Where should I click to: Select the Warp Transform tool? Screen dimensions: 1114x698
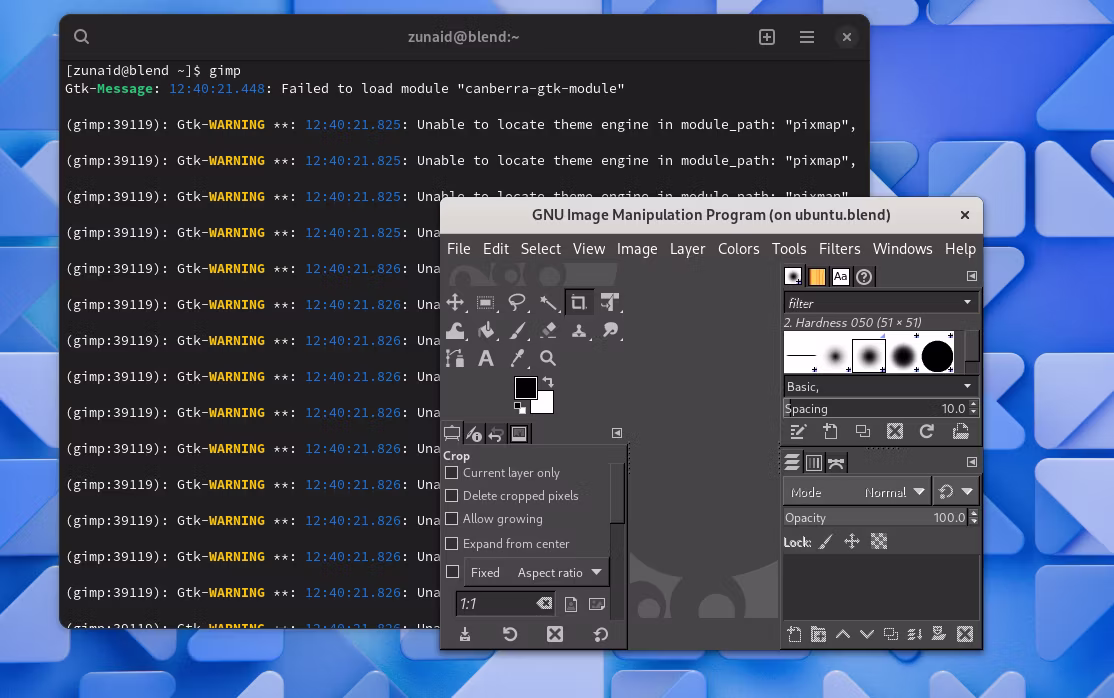(455, 331)
